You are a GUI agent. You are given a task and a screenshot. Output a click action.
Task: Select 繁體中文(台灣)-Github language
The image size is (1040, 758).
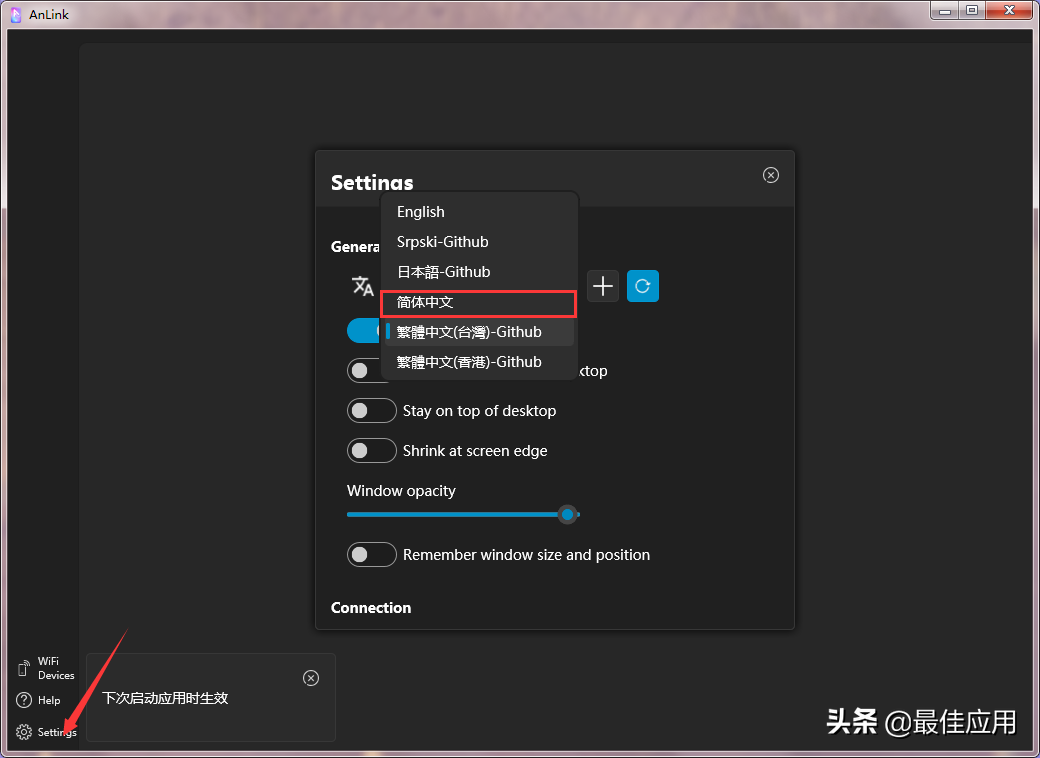[x=479, y=332]
